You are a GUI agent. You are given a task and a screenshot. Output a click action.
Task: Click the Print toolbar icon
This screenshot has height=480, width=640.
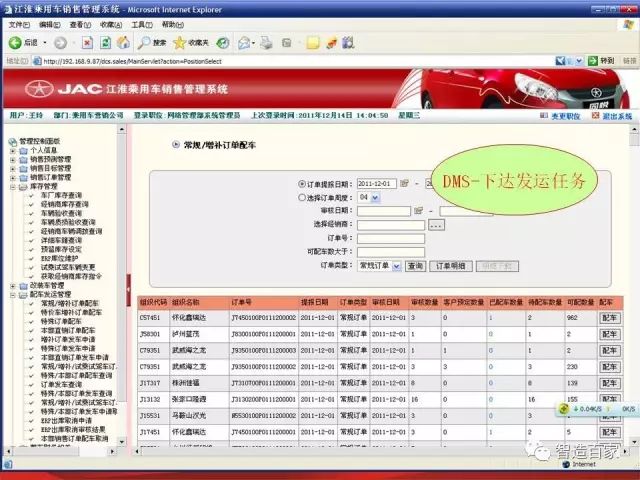click(x=266, y=42)
